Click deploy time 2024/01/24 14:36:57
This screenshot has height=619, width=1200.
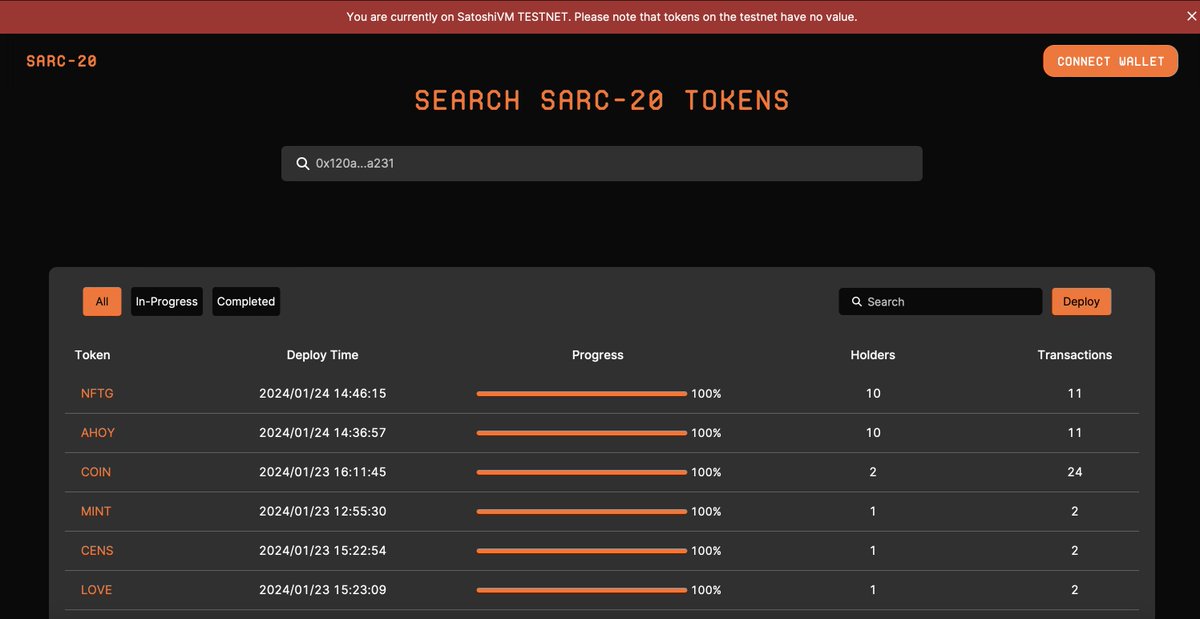(322, 433)
